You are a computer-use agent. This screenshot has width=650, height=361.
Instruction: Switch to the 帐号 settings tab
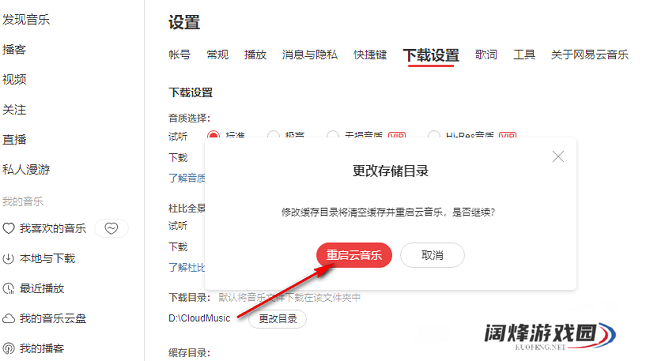[179, 55]
